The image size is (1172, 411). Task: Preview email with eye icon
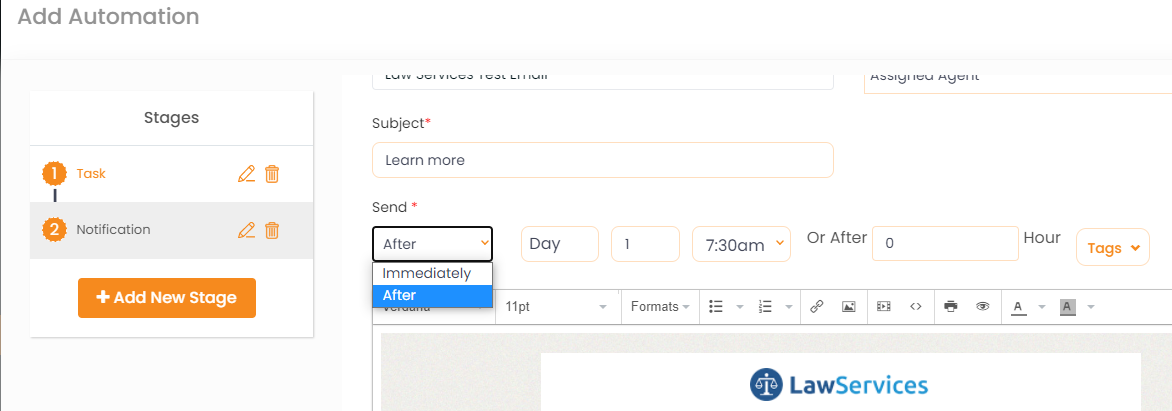982,306
